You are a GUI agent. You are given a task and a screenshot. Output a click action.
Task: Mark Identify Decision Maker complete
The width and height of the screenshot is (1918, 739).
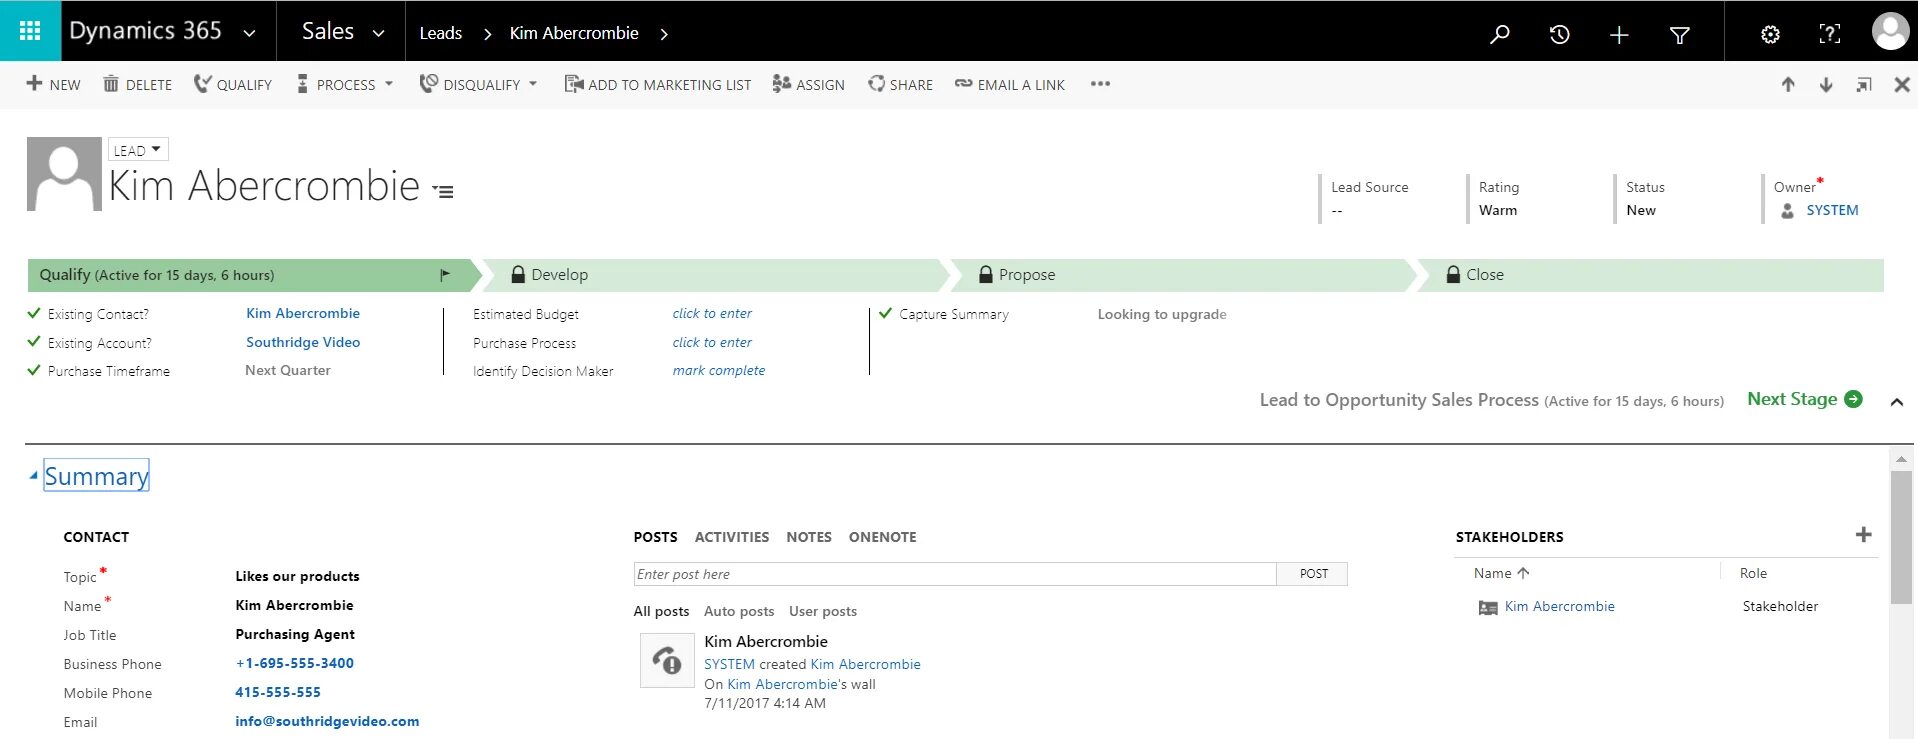[x=718, y=371]
